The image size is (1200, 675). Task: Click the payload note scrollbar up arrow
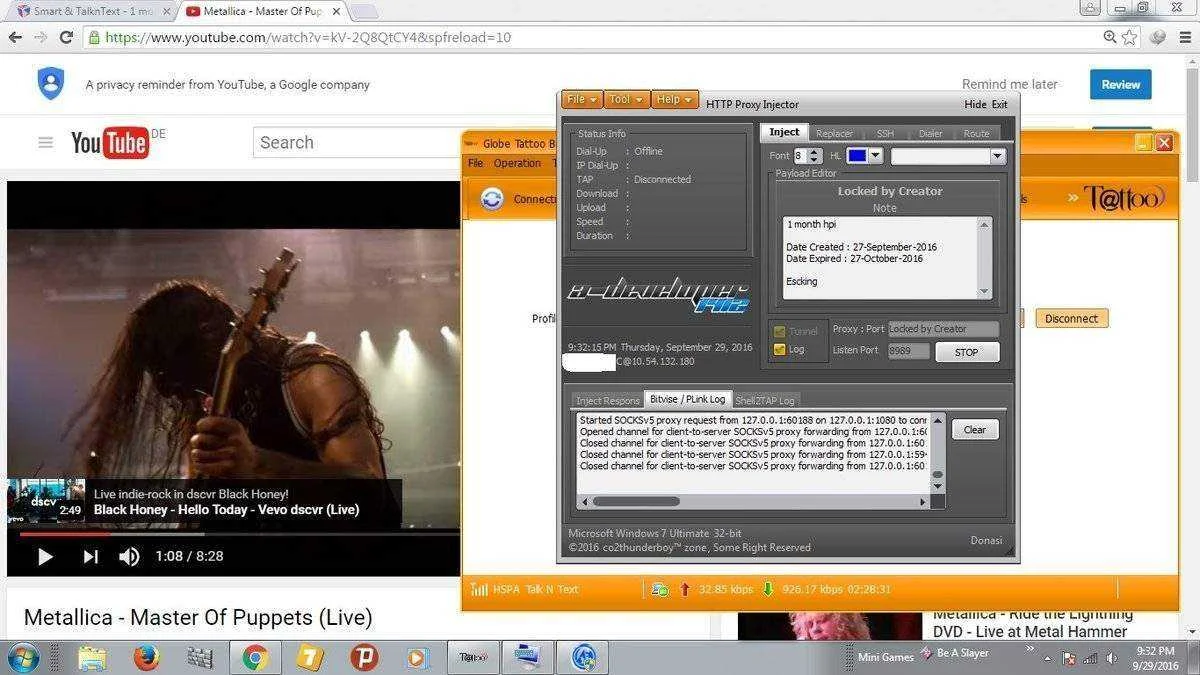click(984, 224)
